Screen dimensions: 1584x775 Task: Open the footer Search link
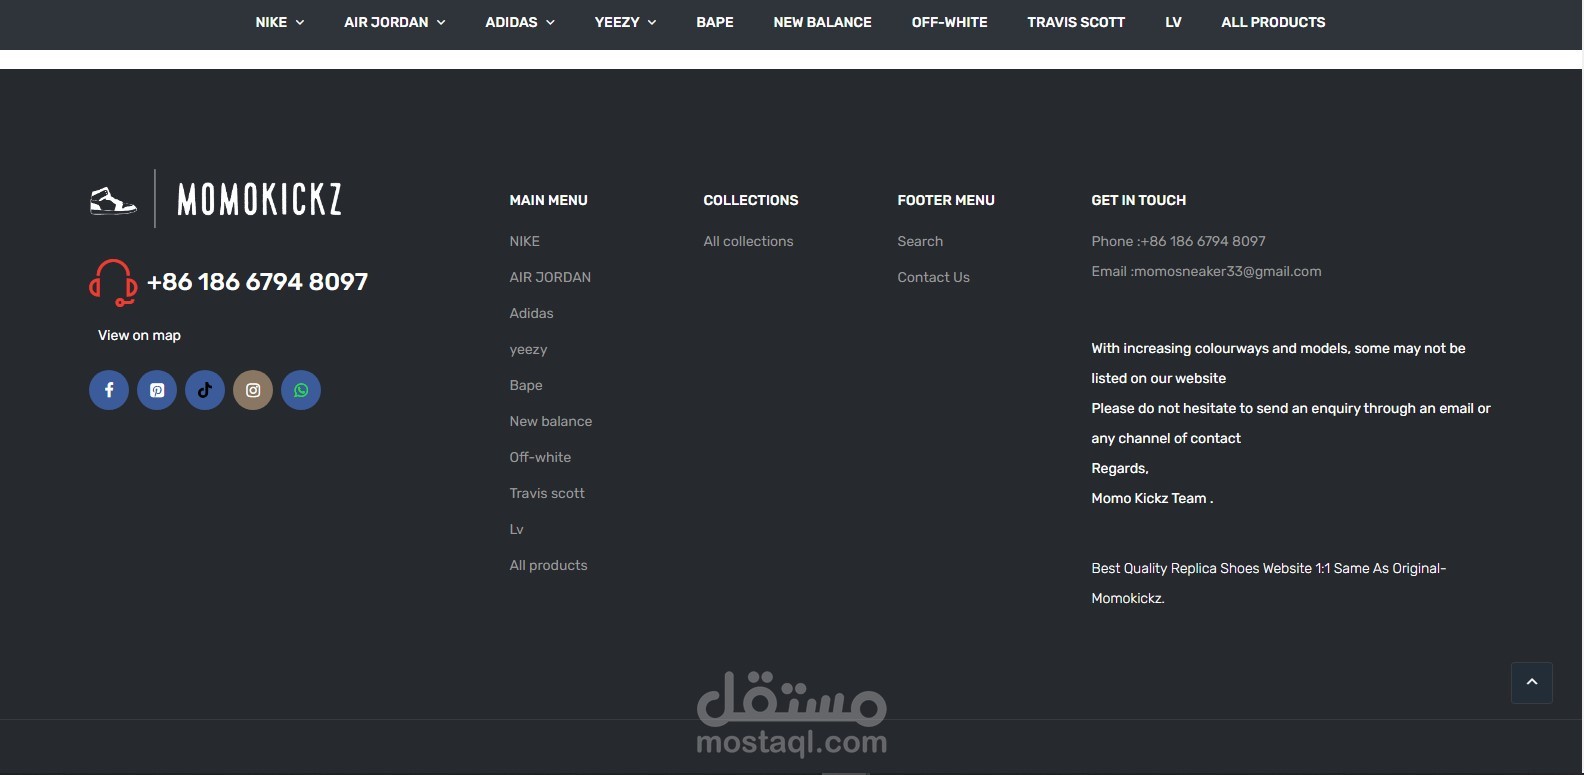920,241
